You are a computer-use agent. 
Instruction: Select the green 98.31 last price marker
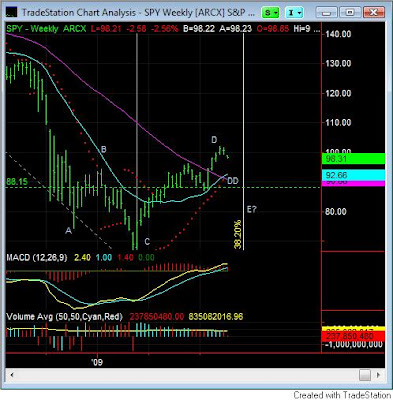(x=353, y=159)
